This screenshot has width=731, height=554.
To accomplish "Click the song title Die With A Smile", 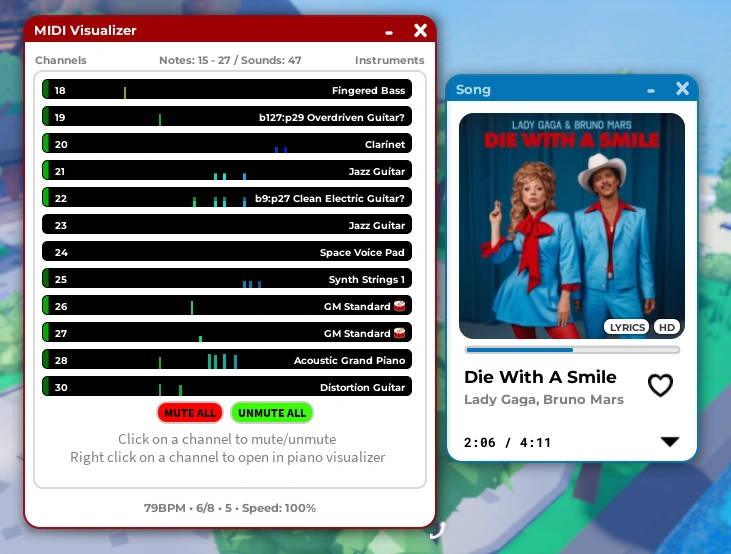I will (x=540, y=377).
